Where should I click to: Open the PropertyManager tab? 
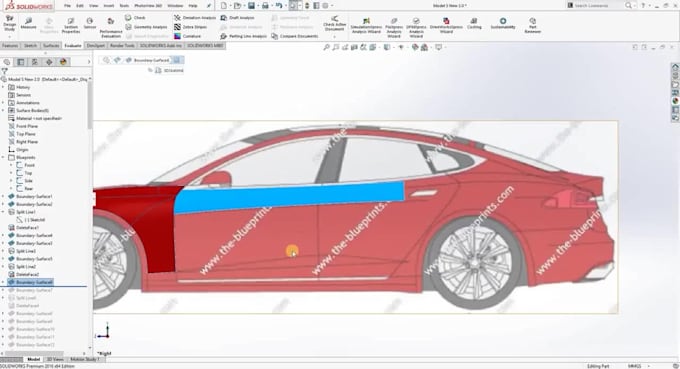20,62
